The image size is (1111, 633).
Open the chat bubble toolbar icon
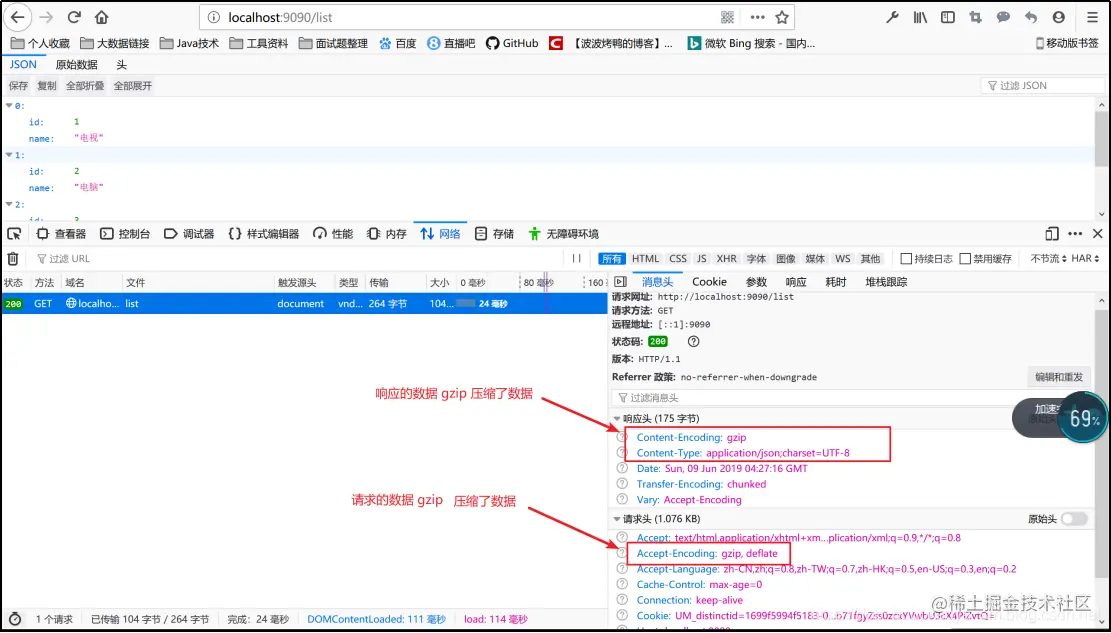pos(1003,17)
